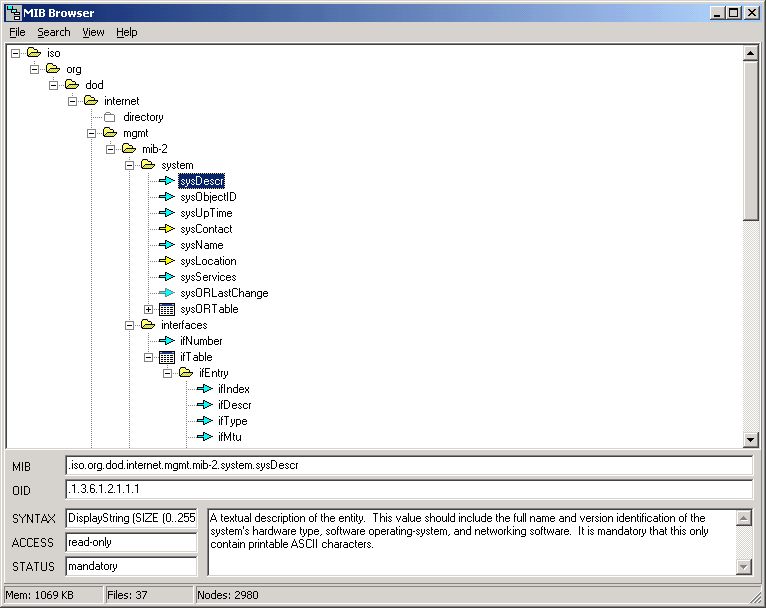
Task: Click the cyan arrow icon beside sysObjectID
Action: pyautogui.click(x=167, y=197)
